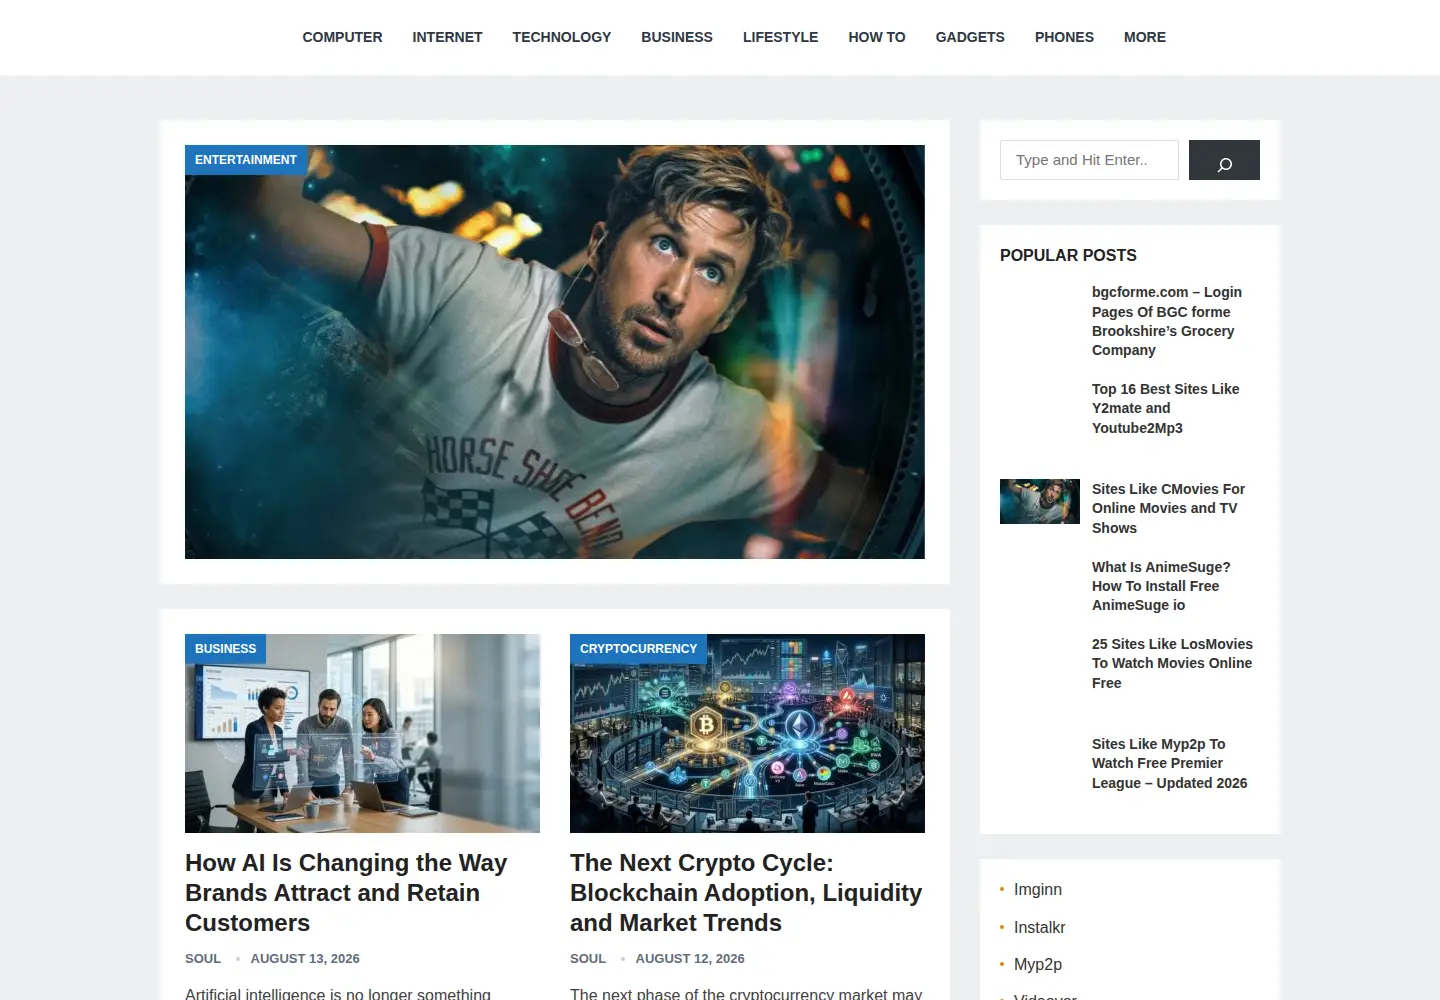The height and width of the screenshot is (1000, 1440).
Task: Click the CRYPTOCURRENCY category badge
Action: coord(638,649)
